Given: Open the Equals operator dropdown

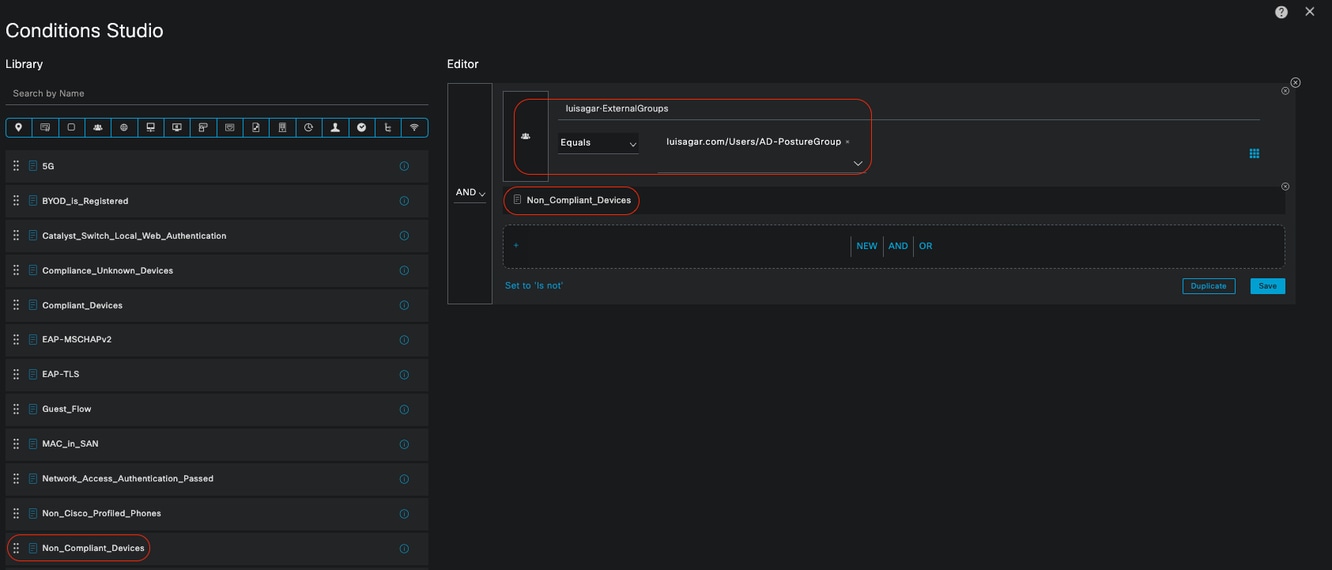Looking at the screenshot, I should 598,143.
